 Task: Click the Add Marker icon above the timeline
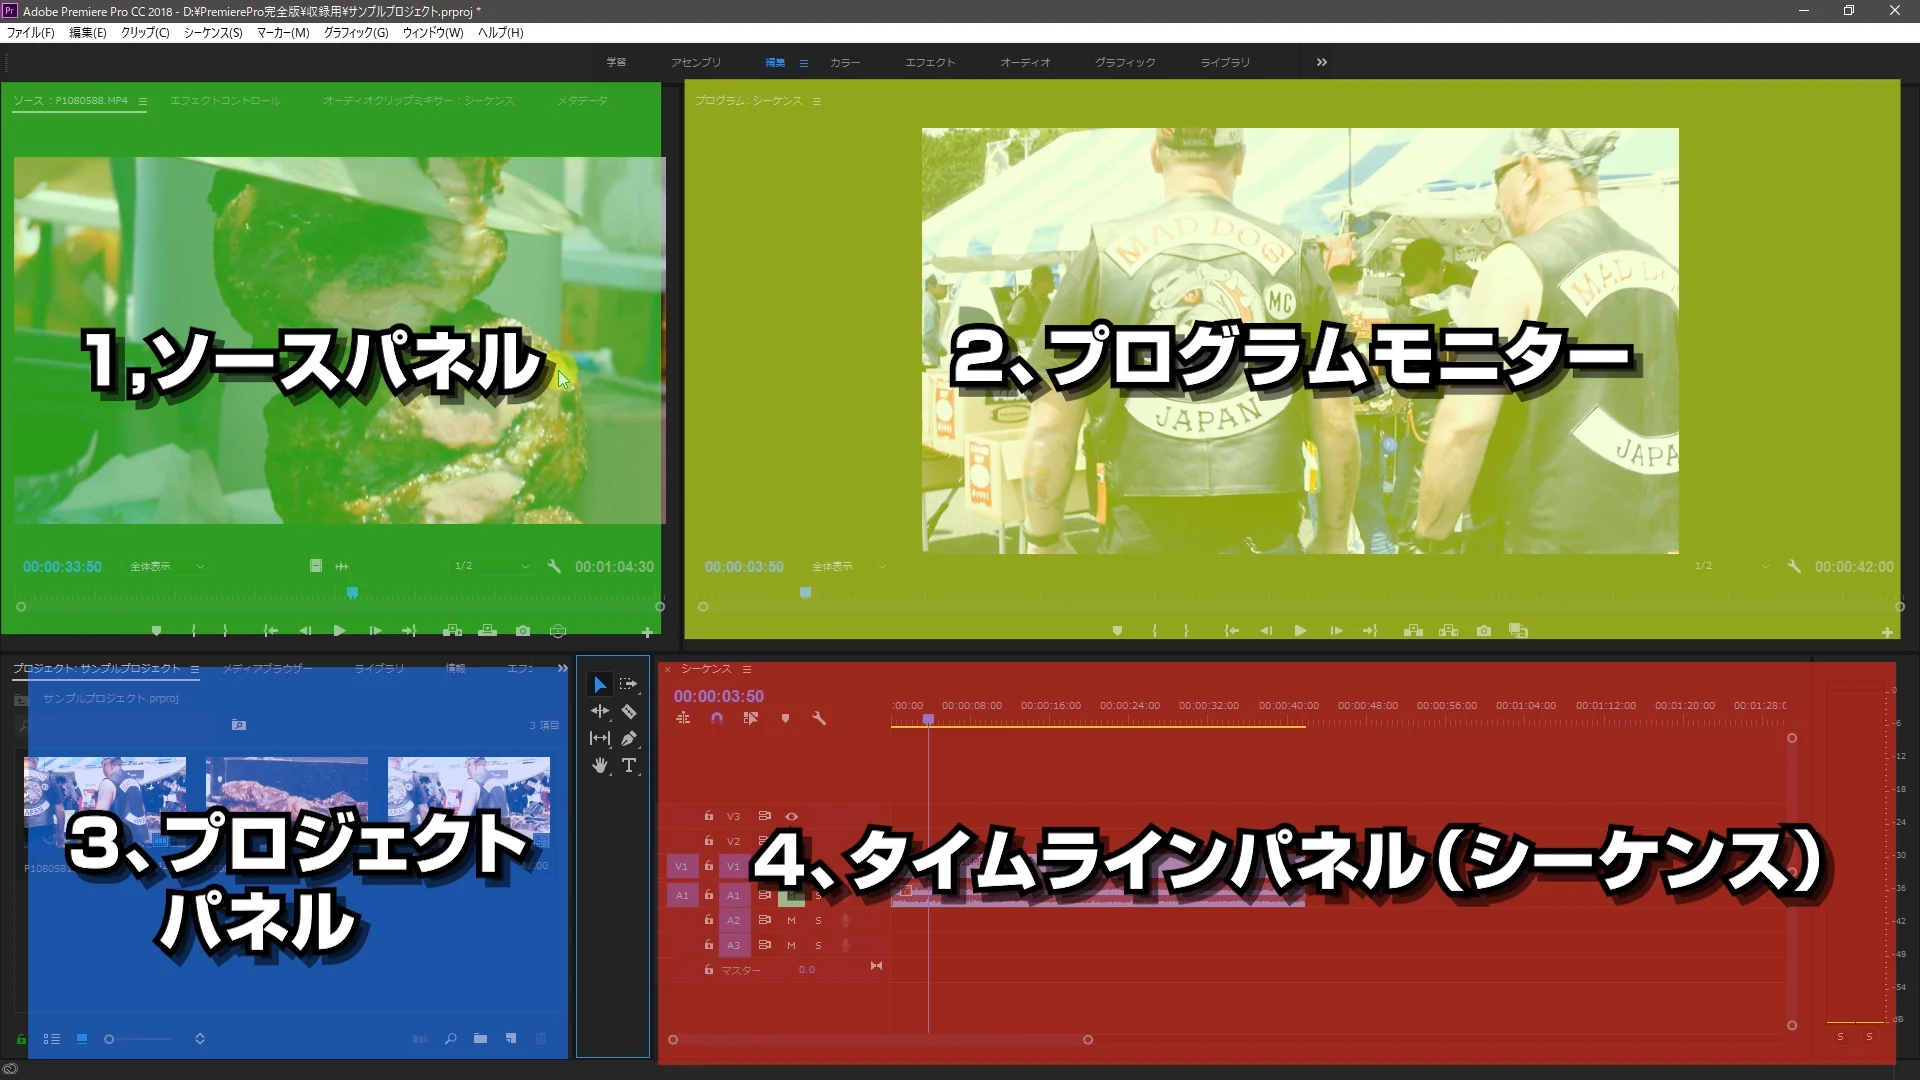click(786, 717)
